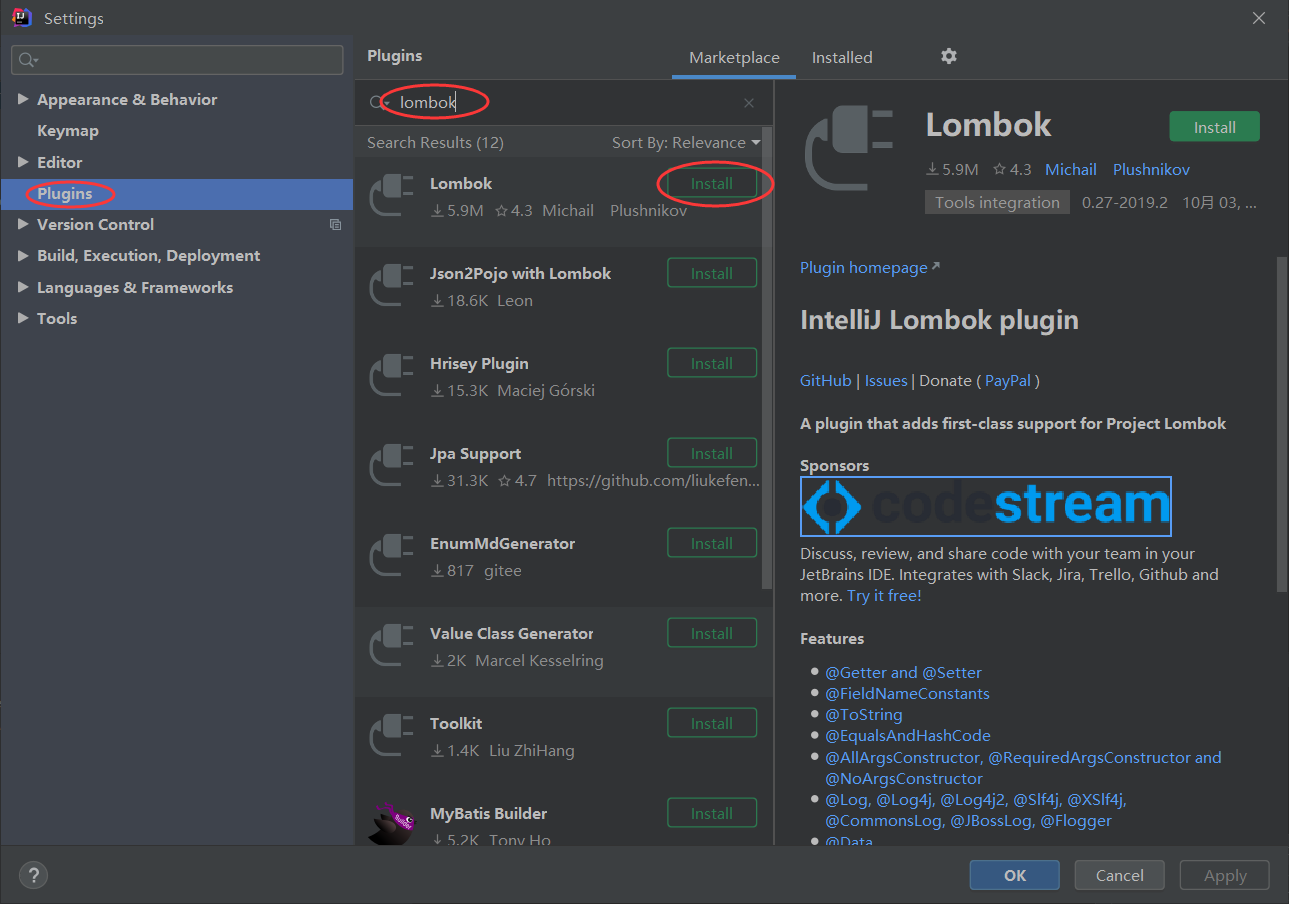The image size is (1289, 904).
Task: Focus the plugin search field containing lombok
Action: point(565,103)
